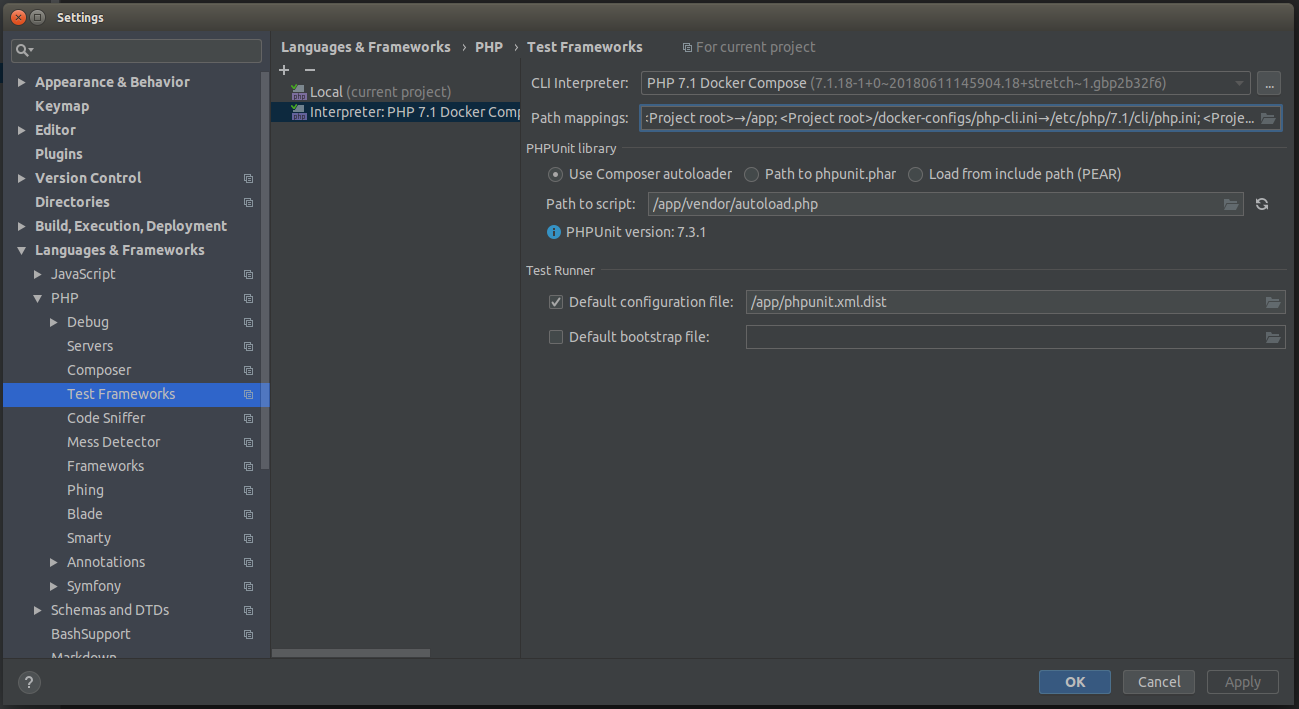Open the CLI Interpreter dropdown

(x=1240, y=83)
